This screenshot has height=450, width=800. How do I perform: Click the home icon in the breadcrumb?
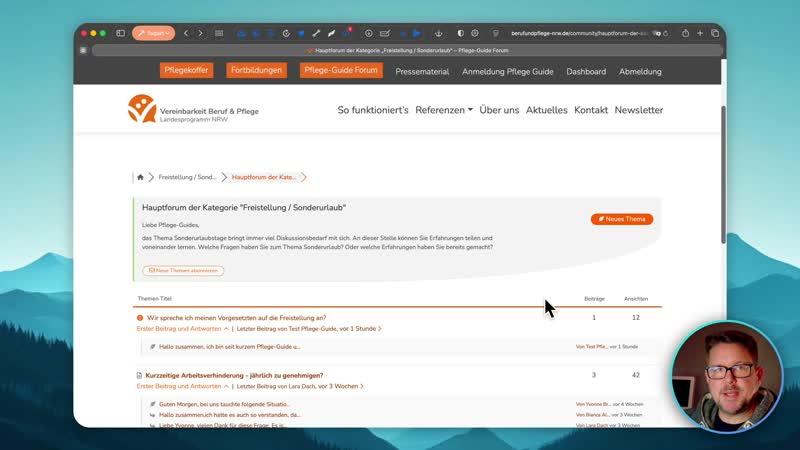(x=141, y=177)
